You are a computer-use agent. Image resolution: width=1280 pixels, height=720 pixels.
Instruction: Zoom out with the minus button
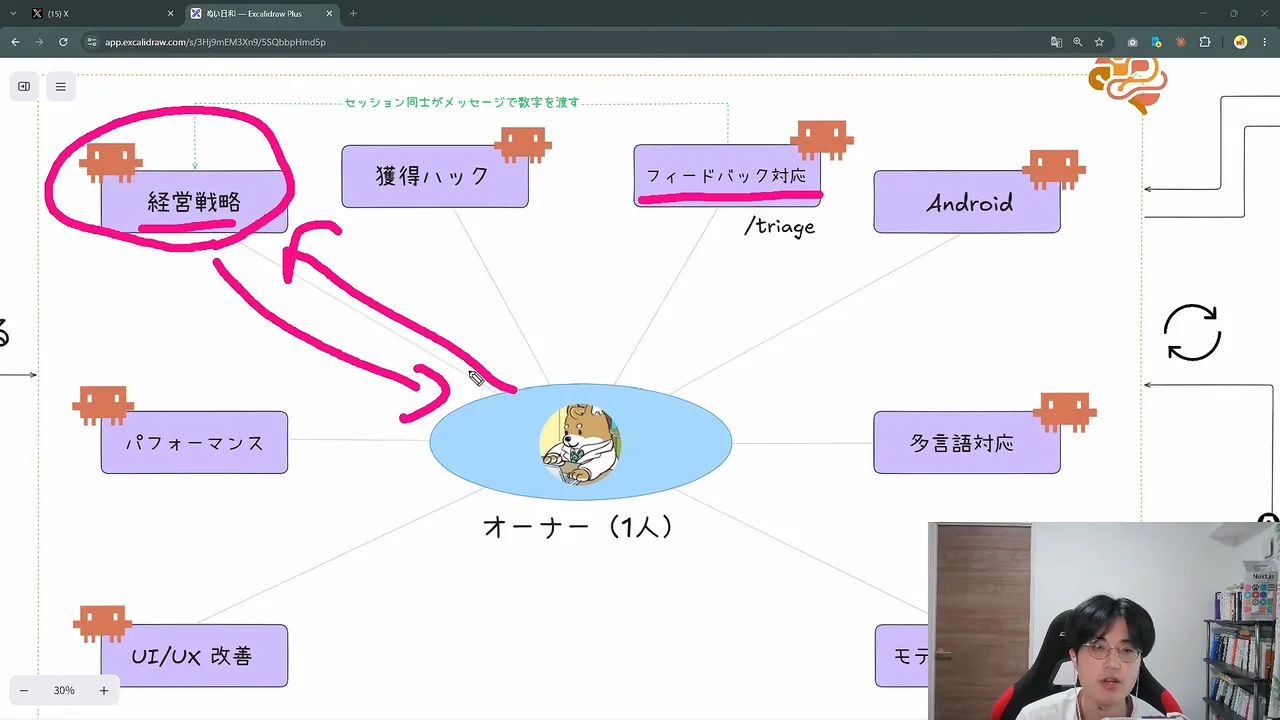(24, 690)
